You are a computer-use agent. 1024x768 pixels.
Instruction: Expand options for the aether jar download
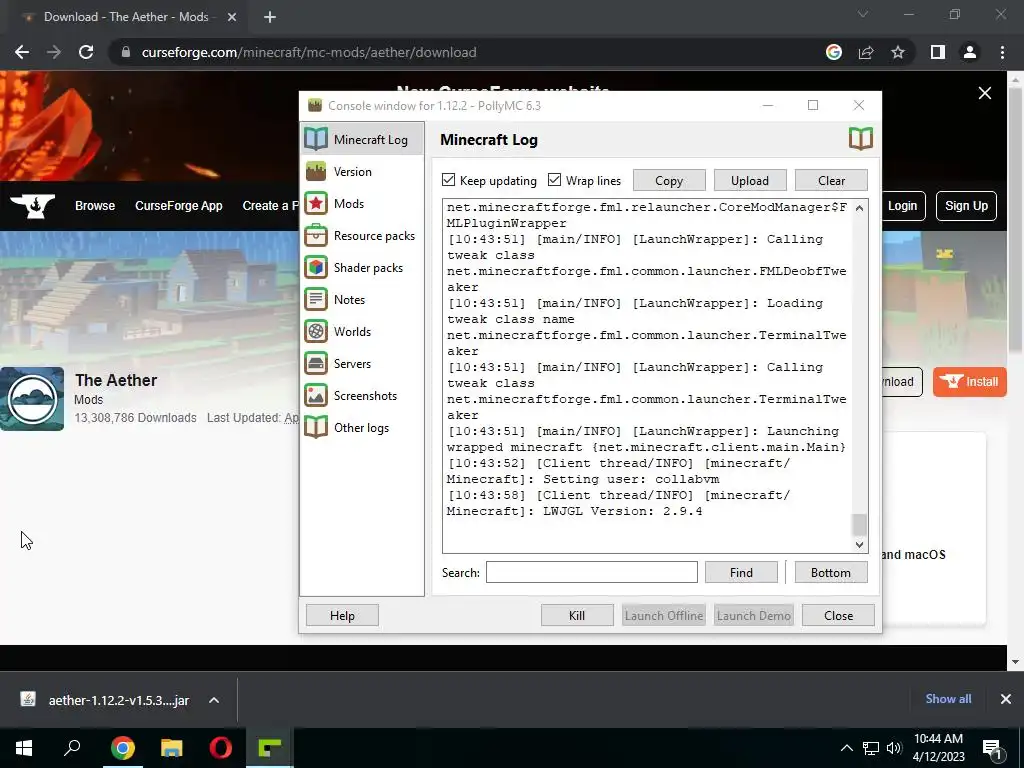pyautogui.click(x=214, y=700)
